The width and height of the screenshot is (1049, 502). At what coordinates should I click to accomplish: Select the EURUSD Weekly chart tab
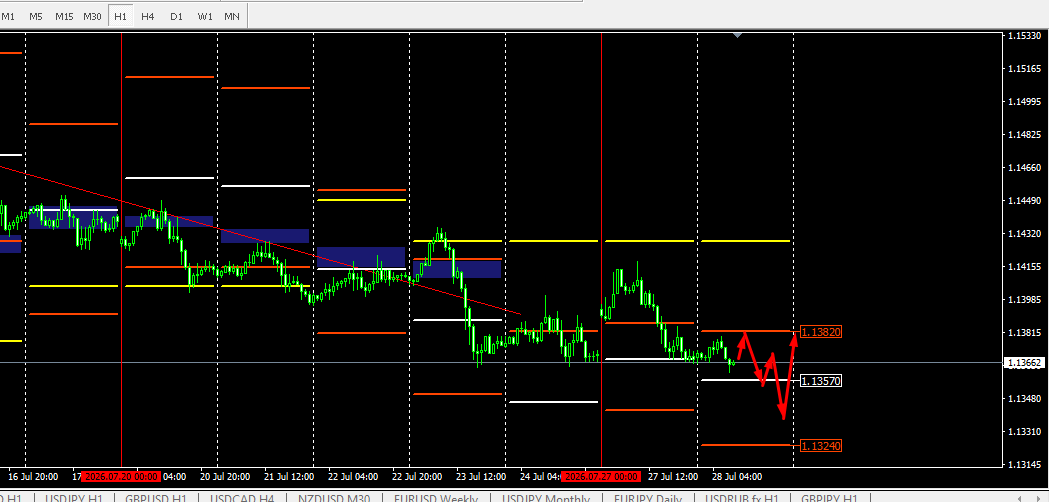click(x=436, y=498)
